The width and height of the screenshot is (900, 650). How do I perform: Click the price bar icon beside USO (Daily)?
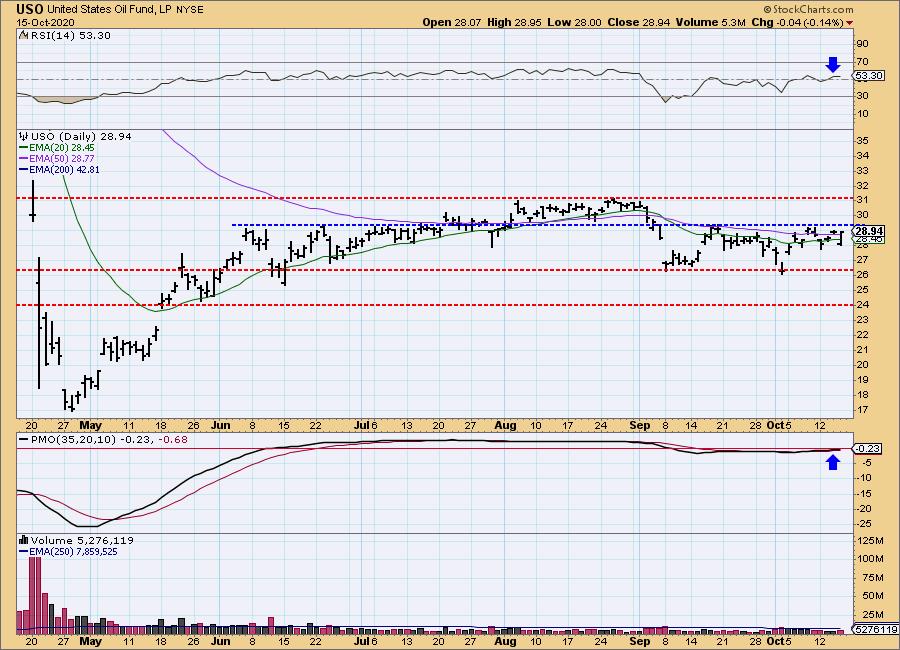pyautogui.click(x=24, y=136)
